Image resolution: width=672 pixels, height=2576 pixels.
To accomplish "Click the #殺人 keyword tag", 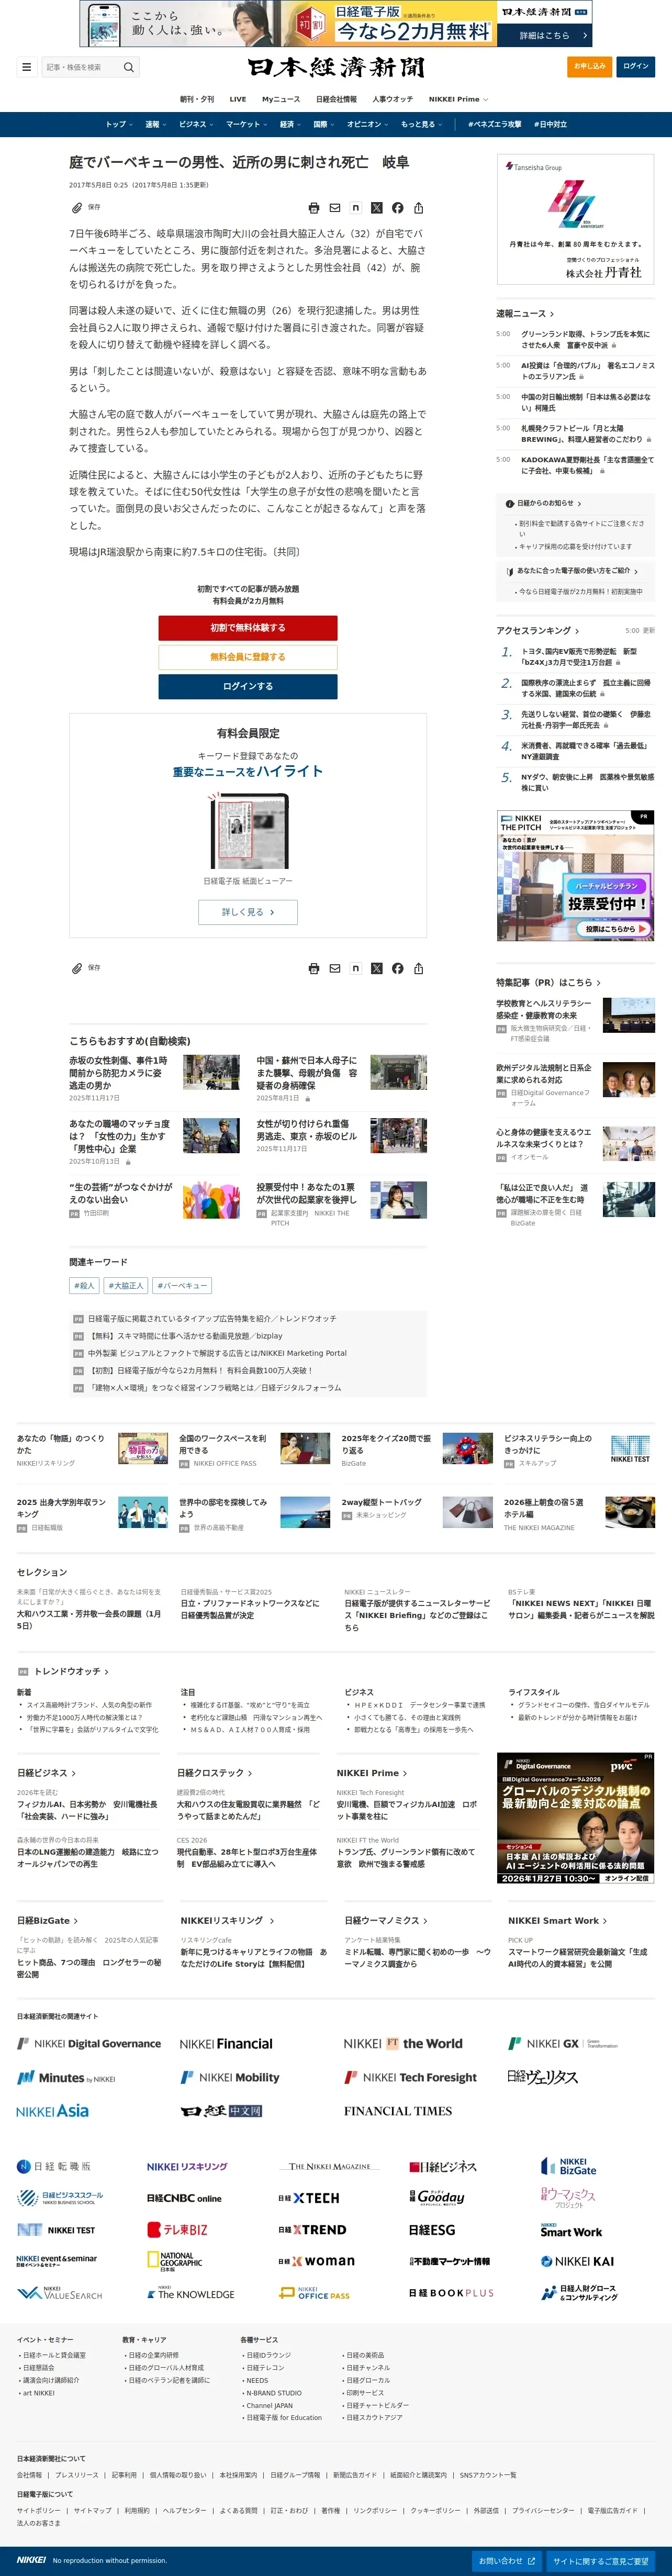I will pyautogui.click(x=84, y=1286).
